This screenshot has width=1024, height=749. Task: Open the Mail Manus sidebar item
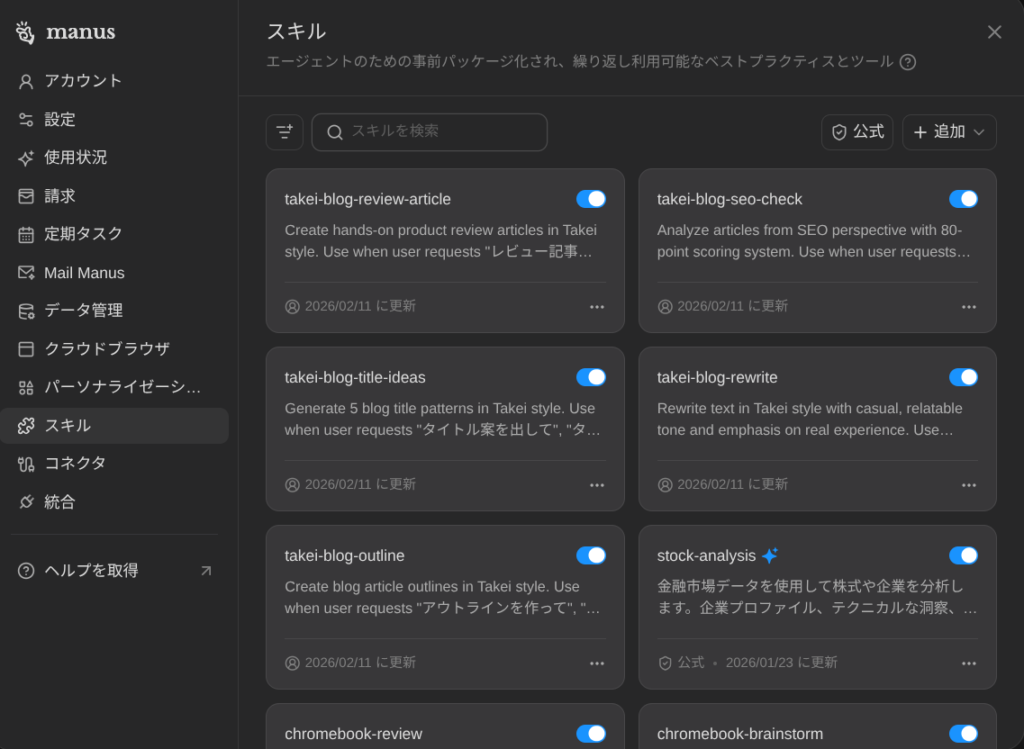(x=84, y=272)
